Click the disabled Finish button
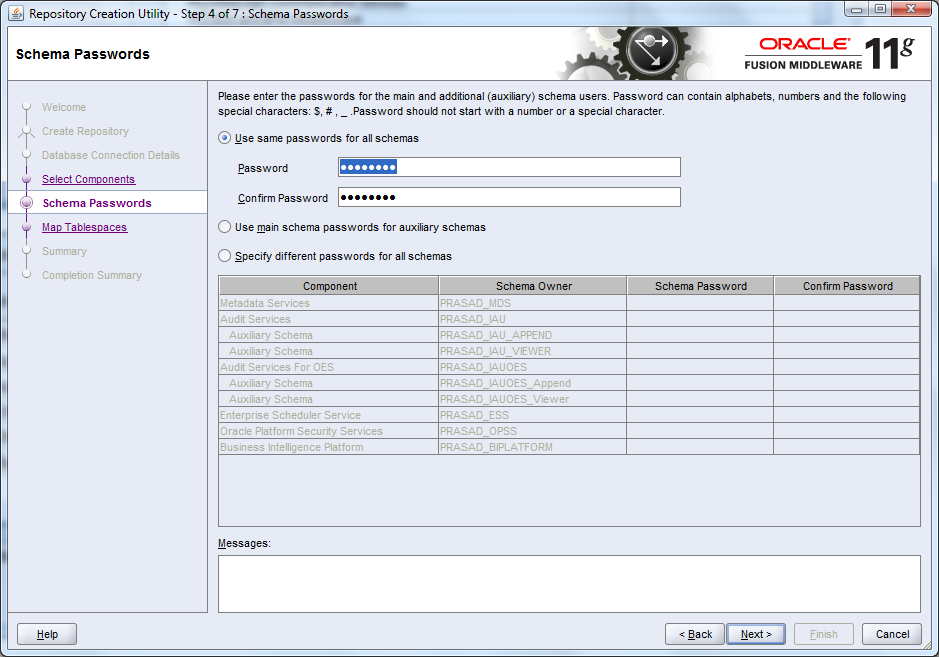This screenshot has height=657, width=939. click(823, 634)
